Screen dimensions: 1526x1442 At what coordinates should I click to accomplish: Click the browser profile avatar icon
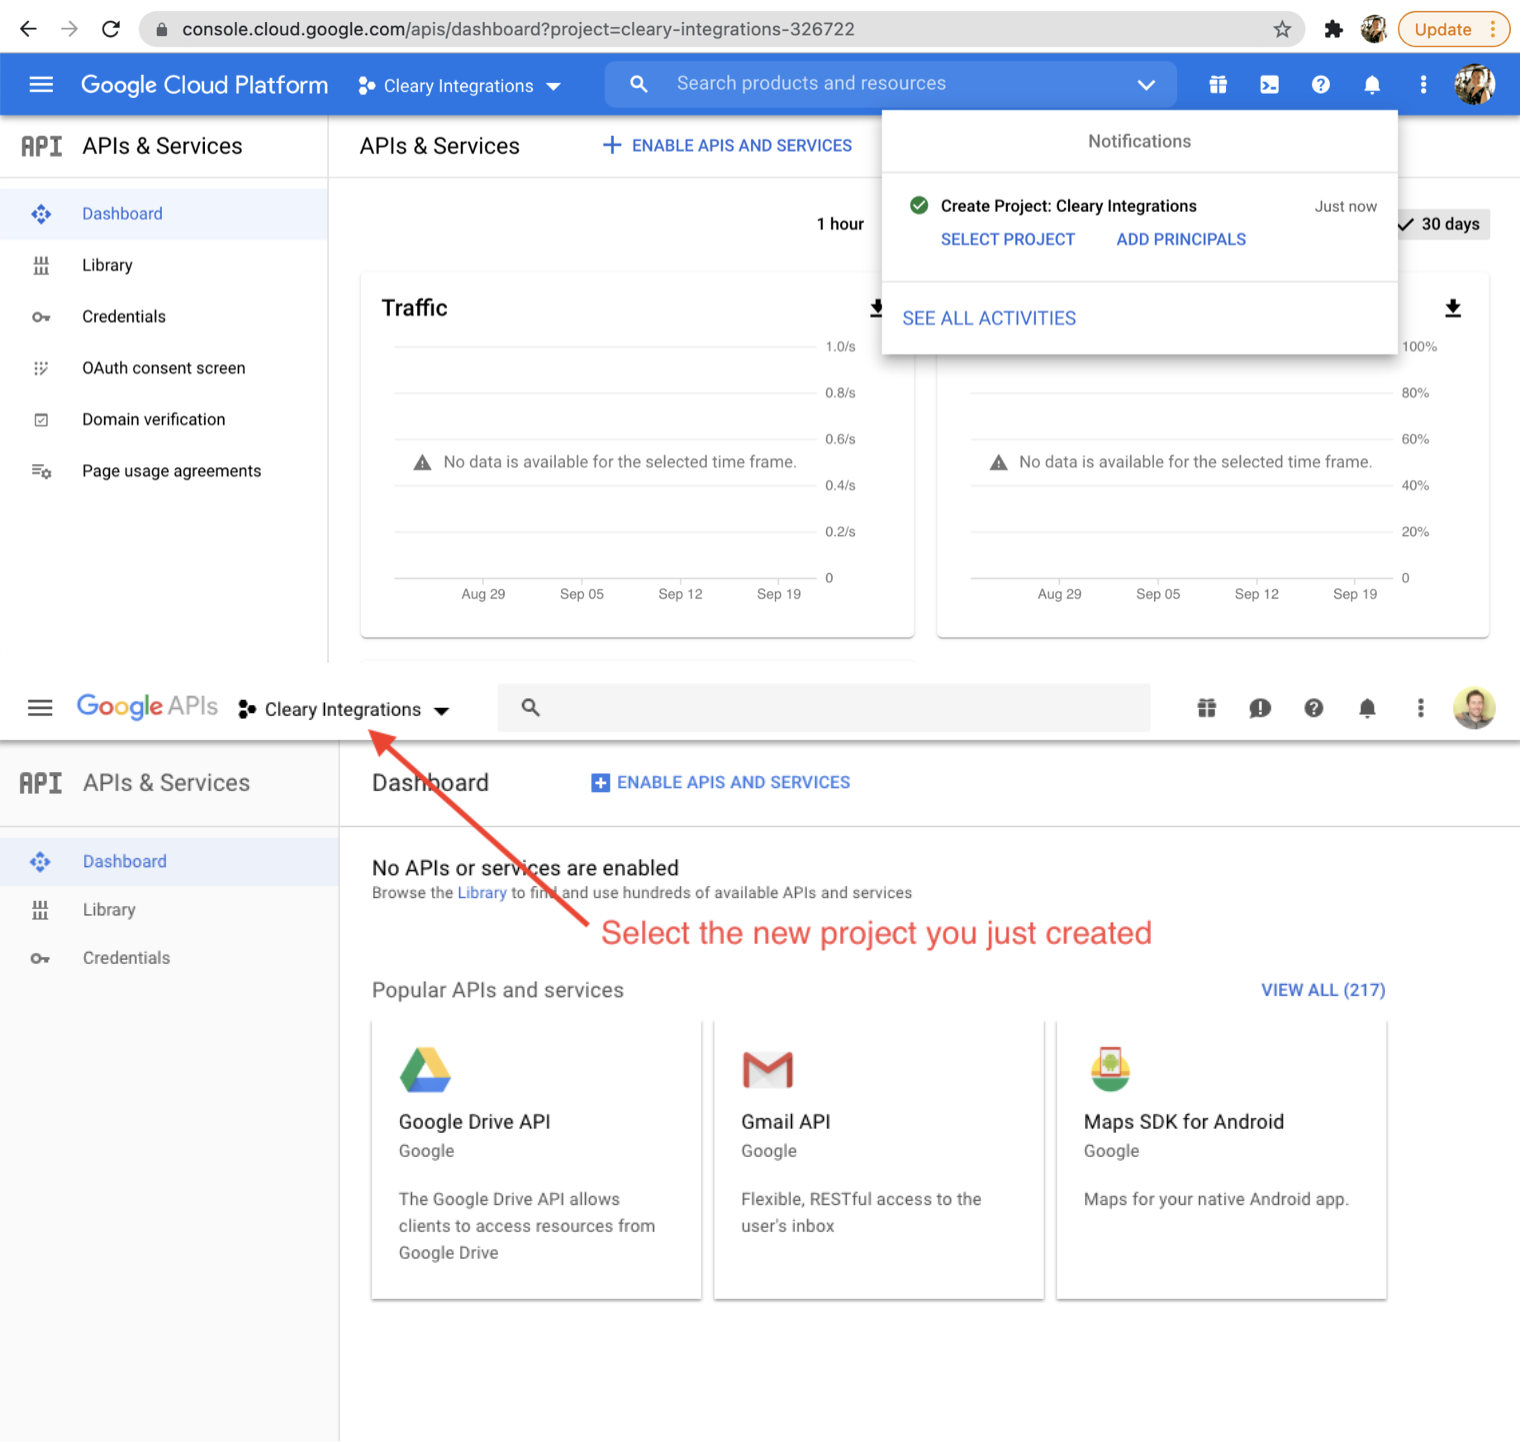click(1374, 29)
